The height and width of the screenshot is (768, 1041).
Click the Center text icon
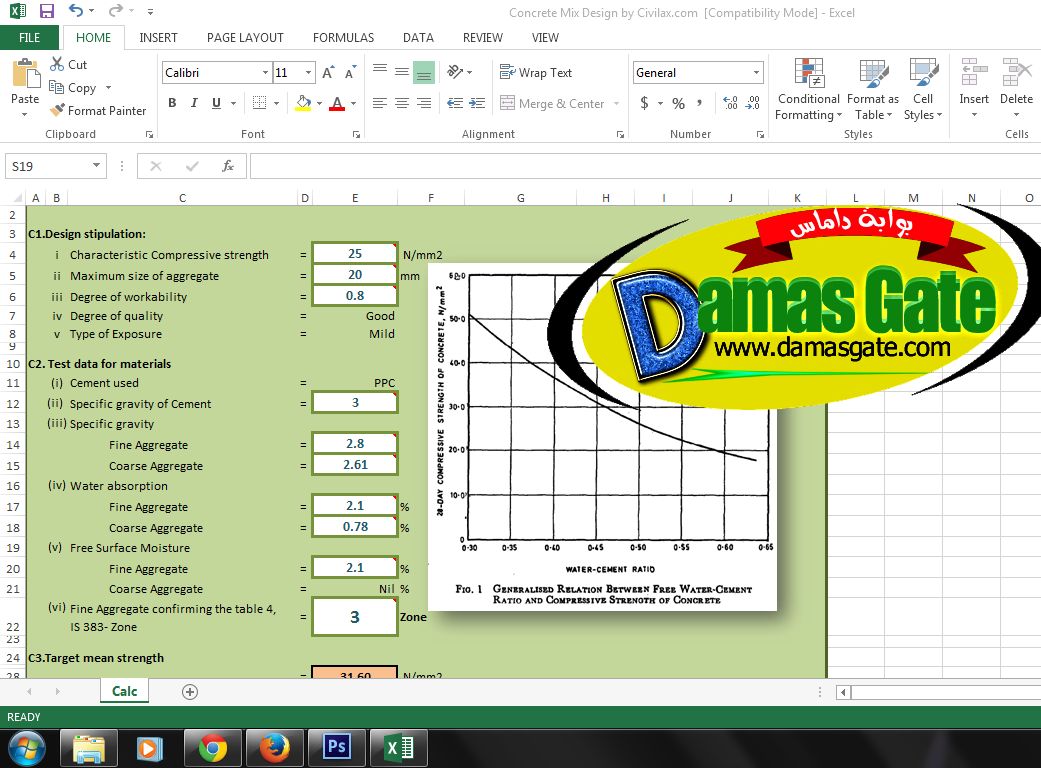402,103
